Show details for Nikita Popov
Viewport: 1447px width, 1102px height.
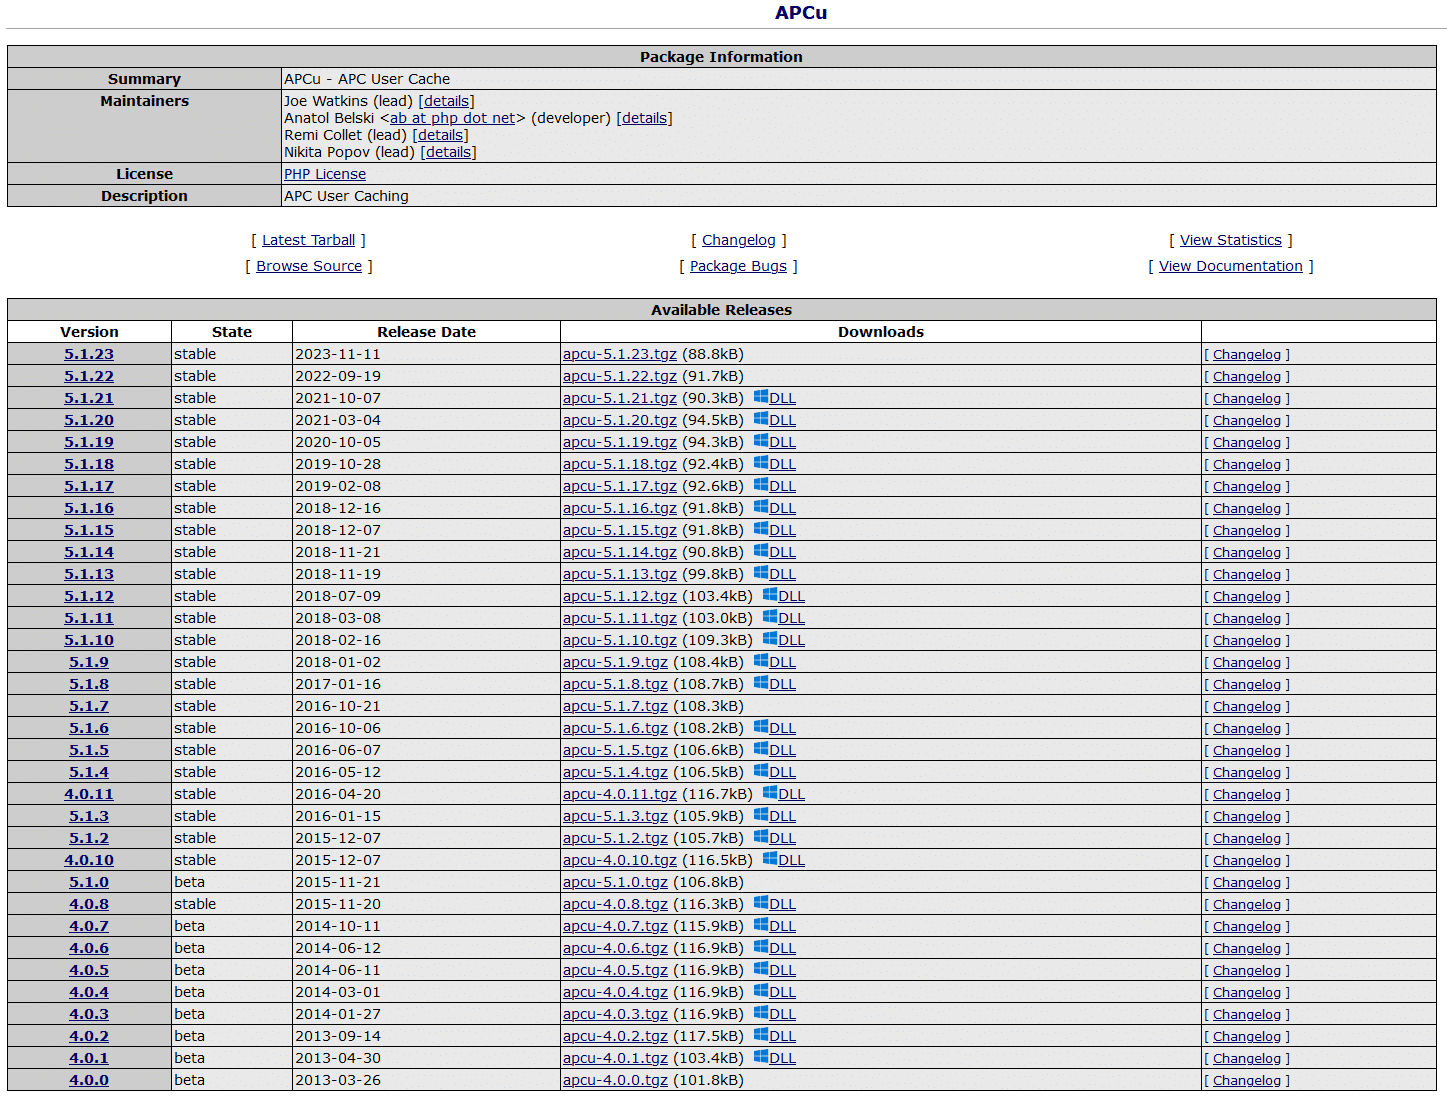point(448,152)
